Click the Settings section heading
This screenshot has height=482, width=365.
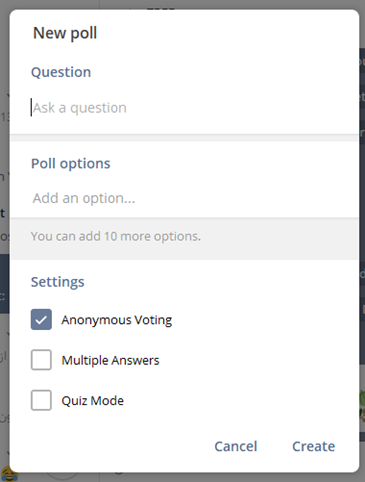(58, 282)
